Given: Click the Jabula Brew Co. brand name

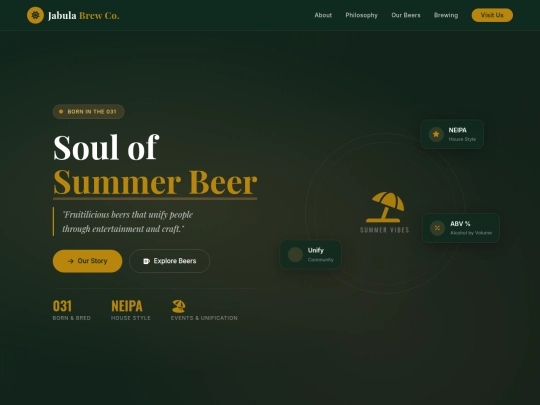Looking at the screenshot, I should pos(84,15).
